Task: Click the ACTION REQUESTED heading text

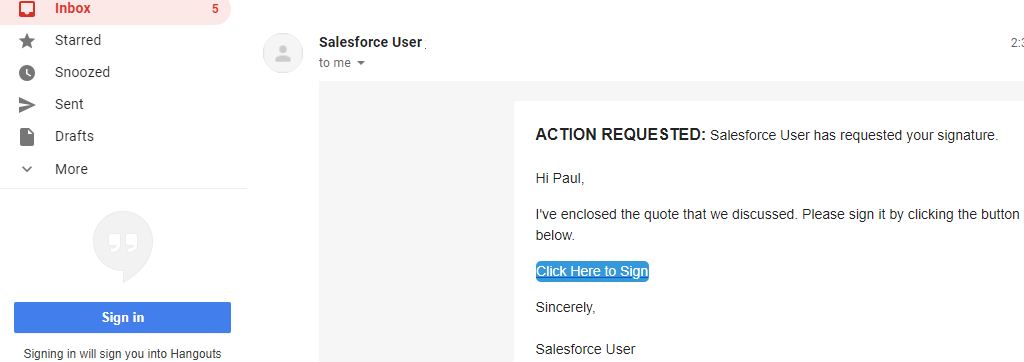Action: tap(620, 135)
